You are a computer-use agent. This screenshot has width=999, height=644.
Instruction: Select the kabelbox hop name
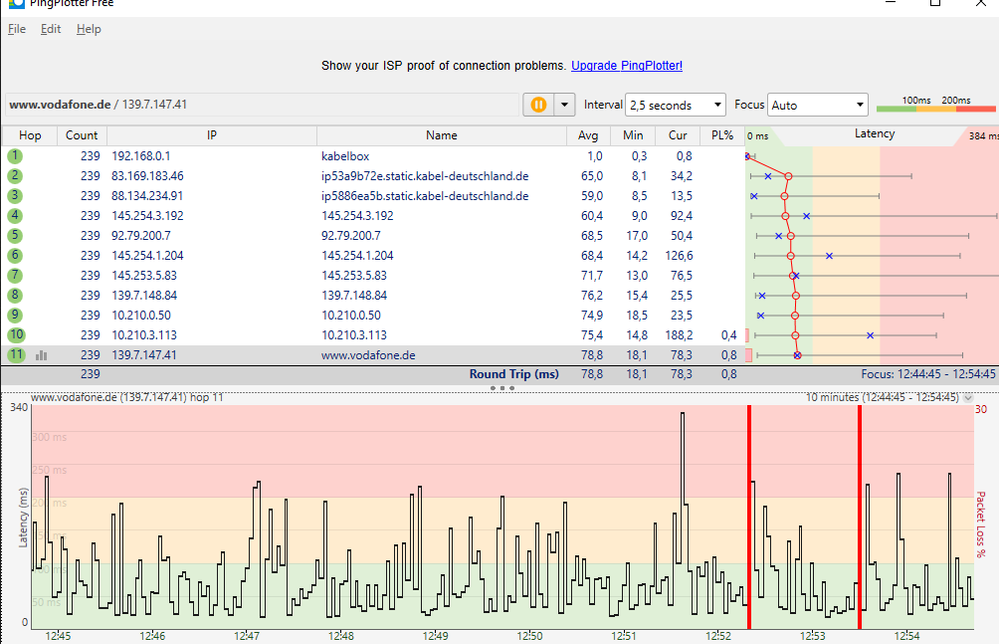tap(345, 156)
